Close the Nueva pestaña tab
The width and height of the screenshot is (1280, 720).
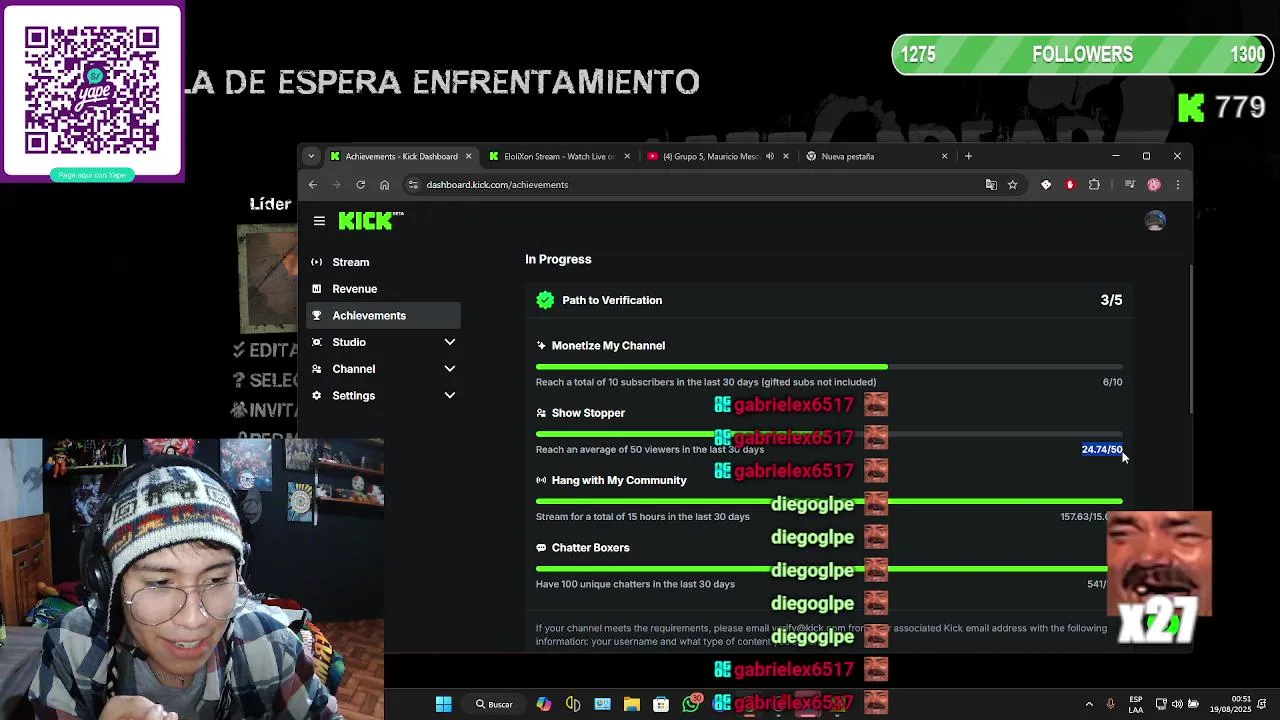[944, 156]
